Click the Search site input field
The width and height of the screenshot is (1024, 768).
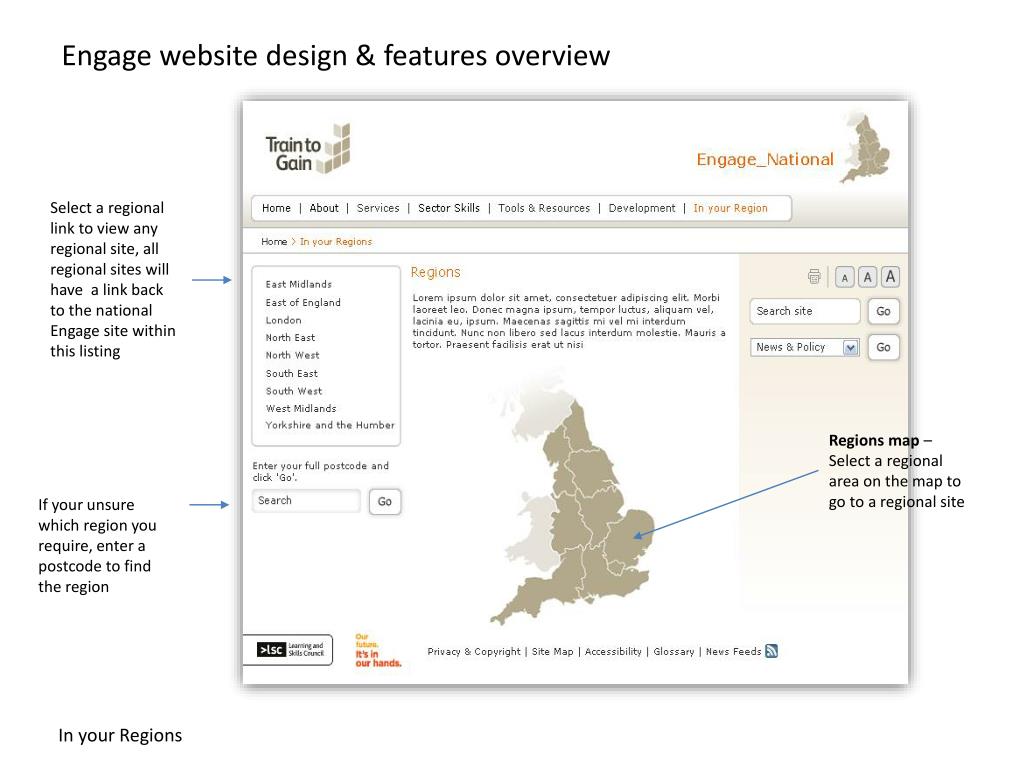(805, 312)
